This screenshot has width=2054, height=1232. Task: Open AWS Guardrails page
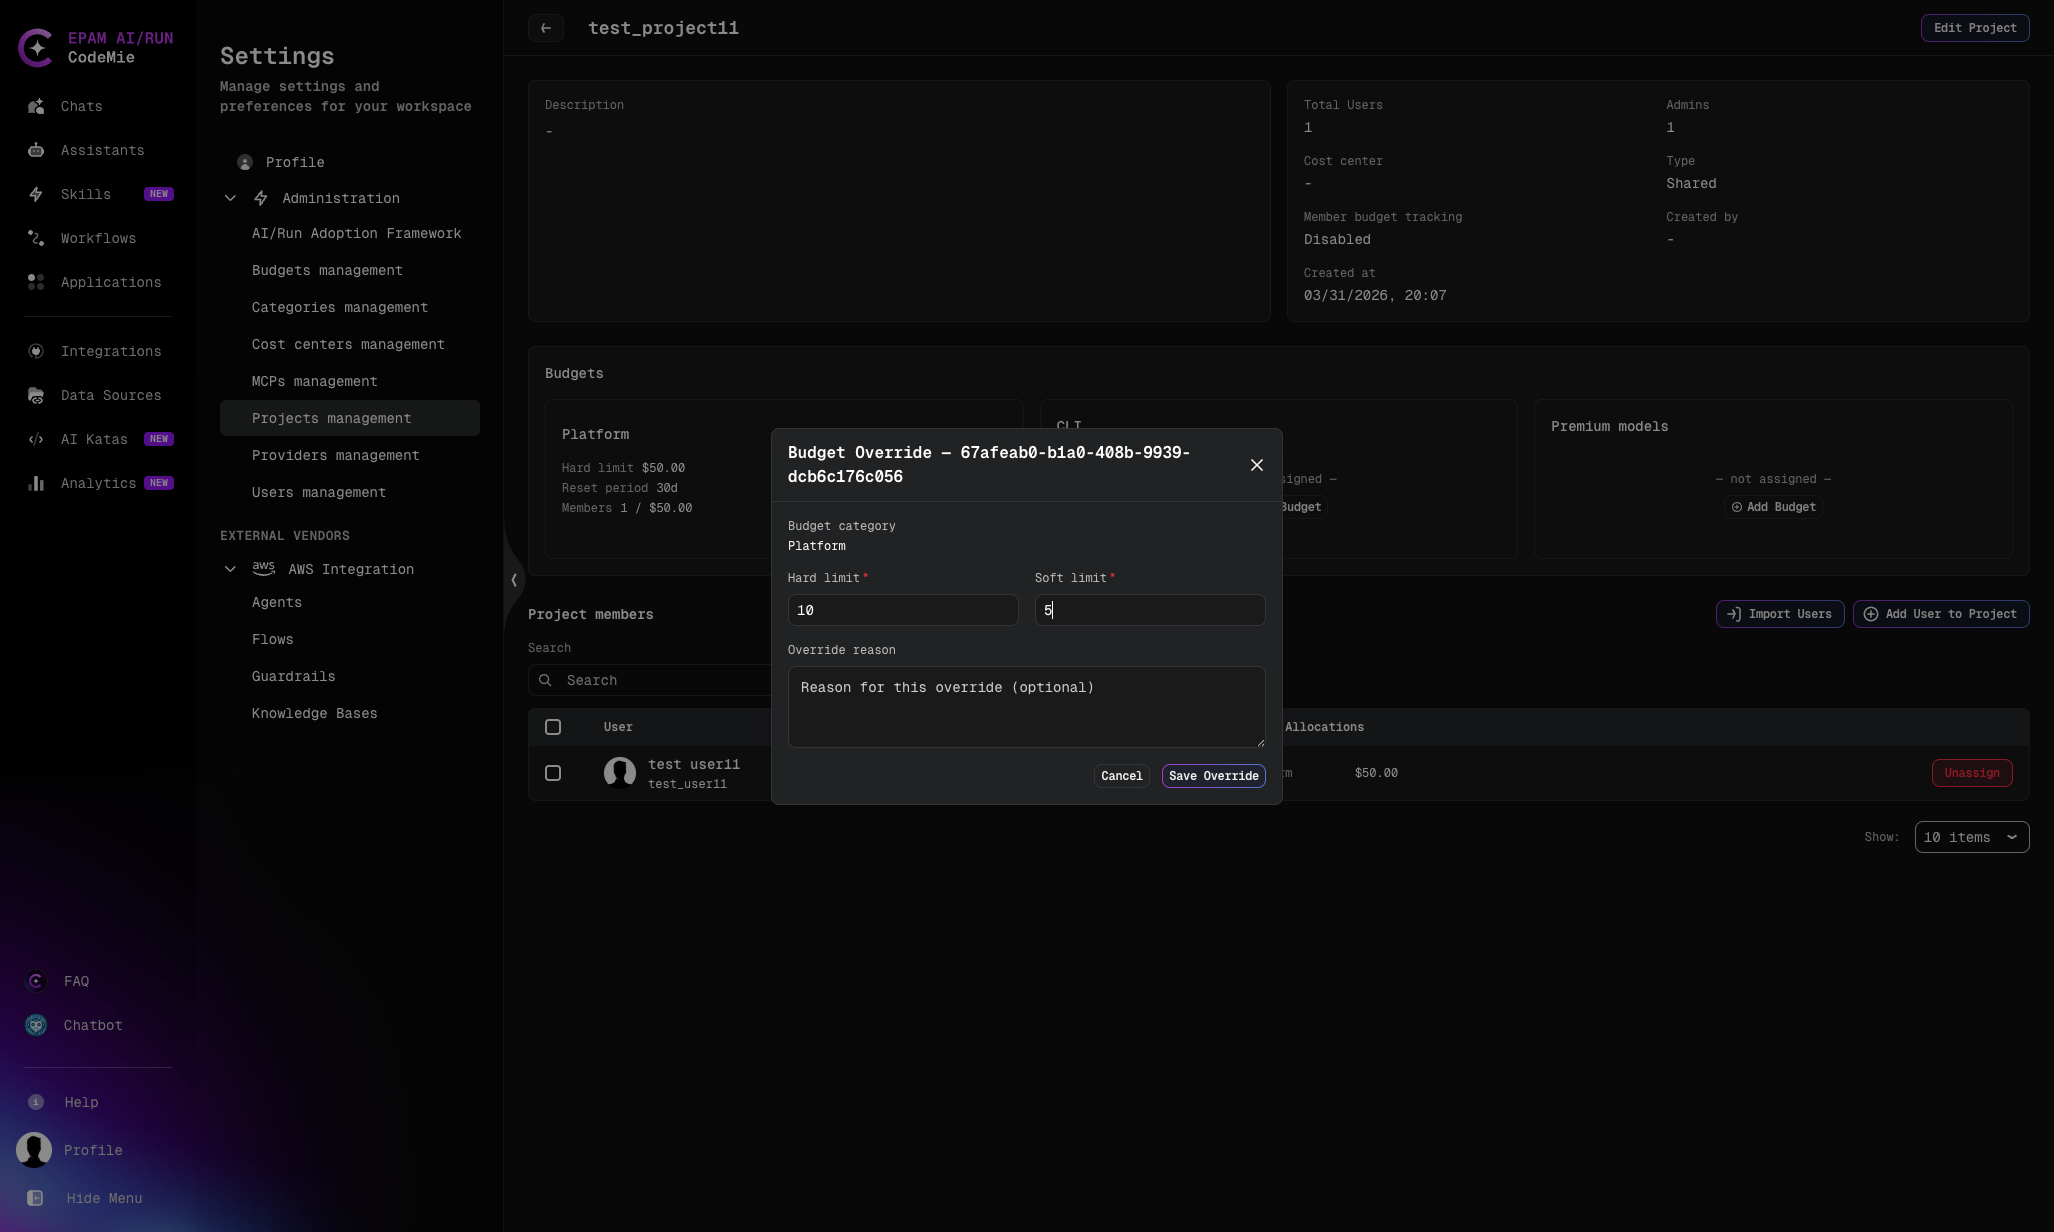click(x=293, y=676)
